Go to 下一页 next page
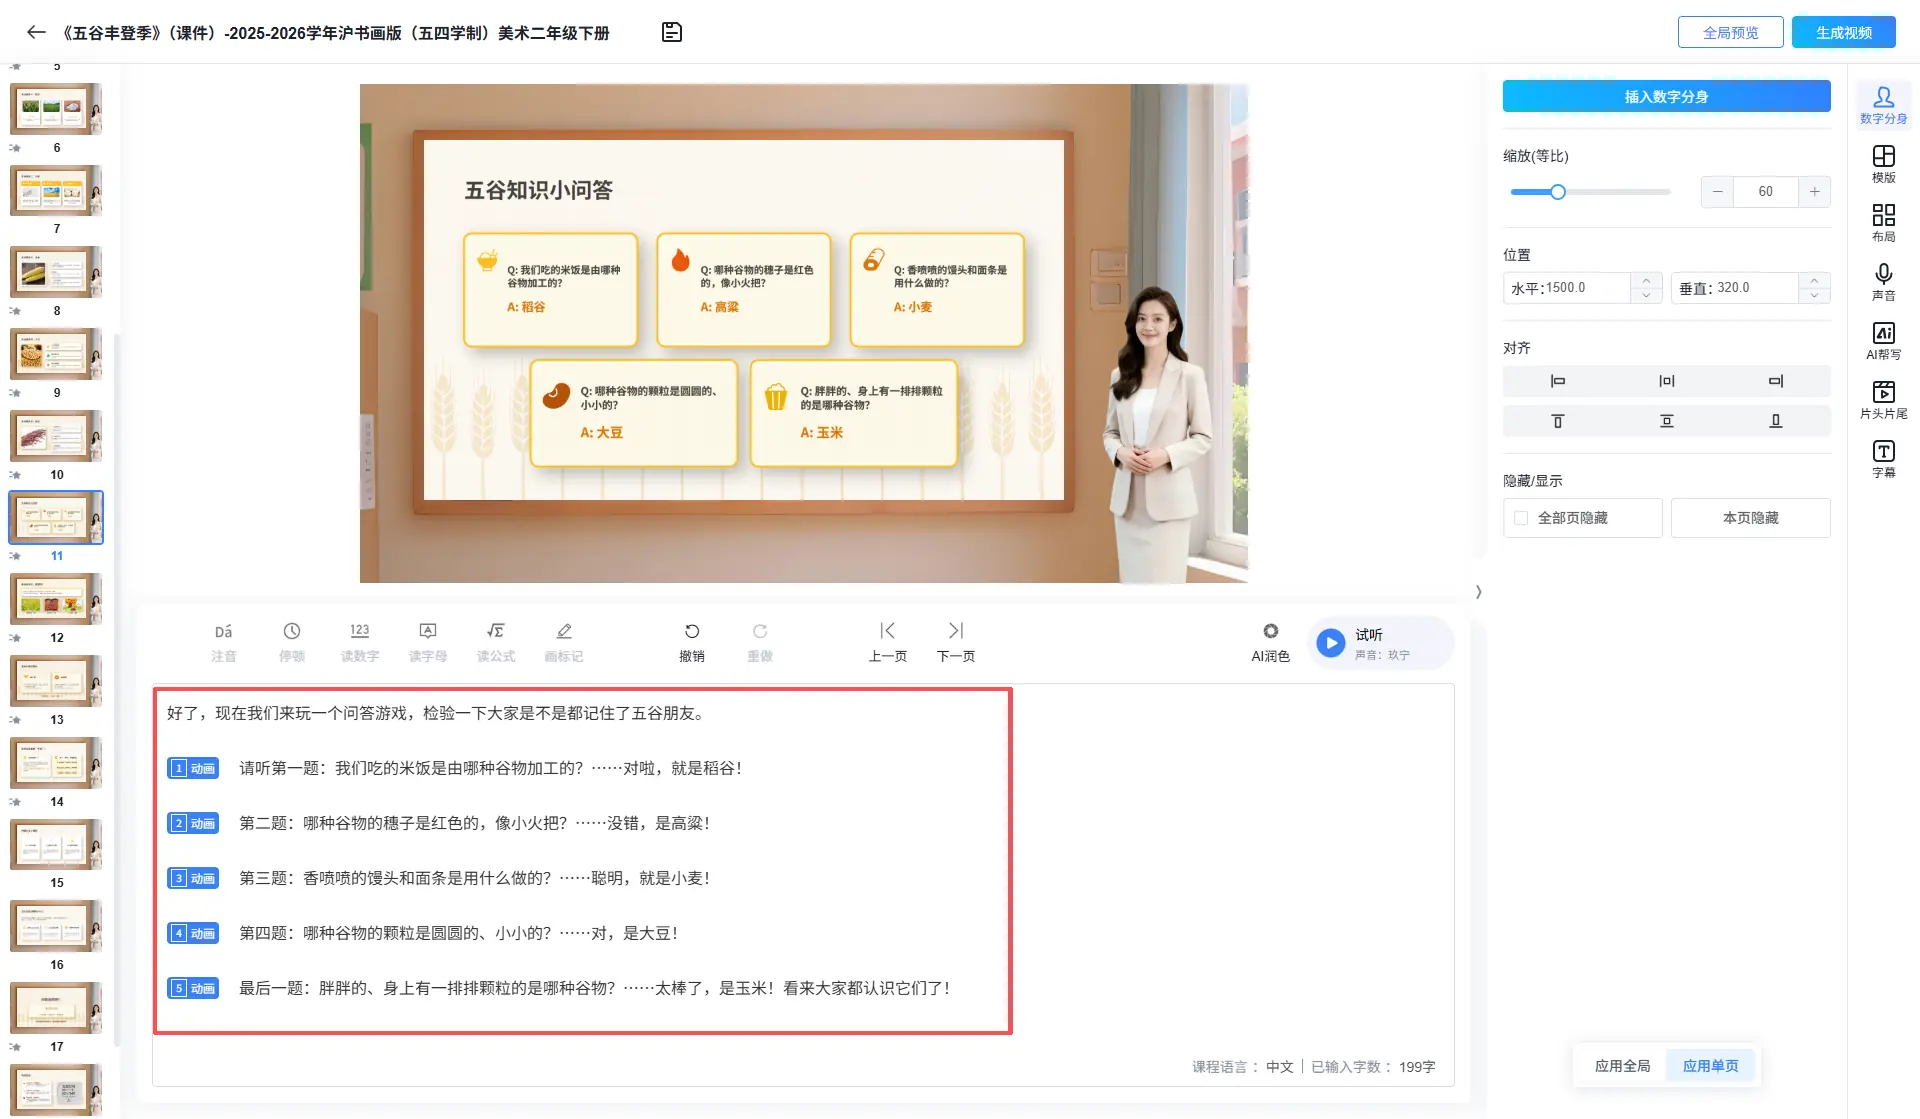 [x=956, y=642]
